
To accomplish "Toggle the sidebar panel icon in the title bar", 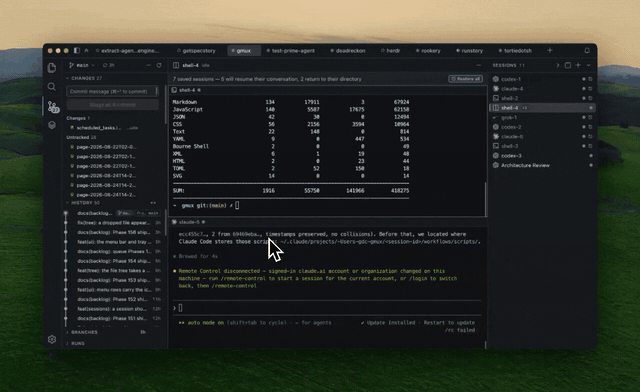I will point(77,51).
